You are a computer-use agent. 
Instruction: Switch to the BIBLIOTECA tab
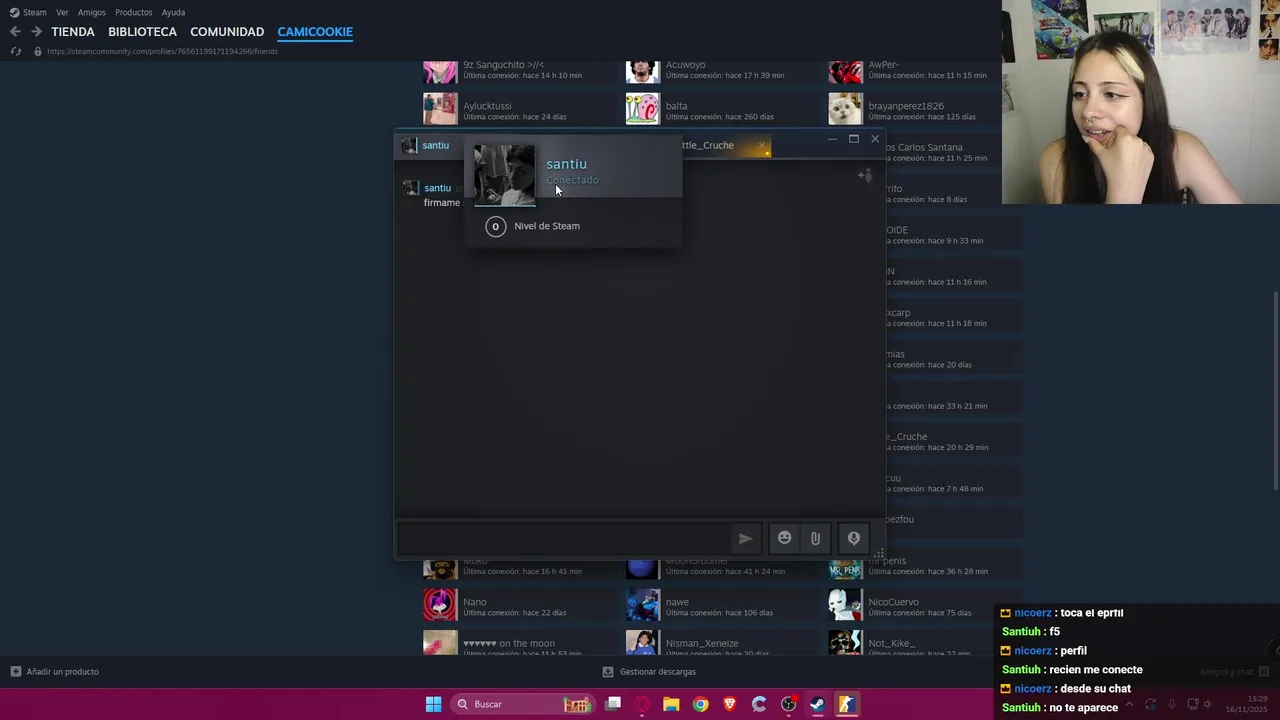pyautogui.click(x=142, y=32)
